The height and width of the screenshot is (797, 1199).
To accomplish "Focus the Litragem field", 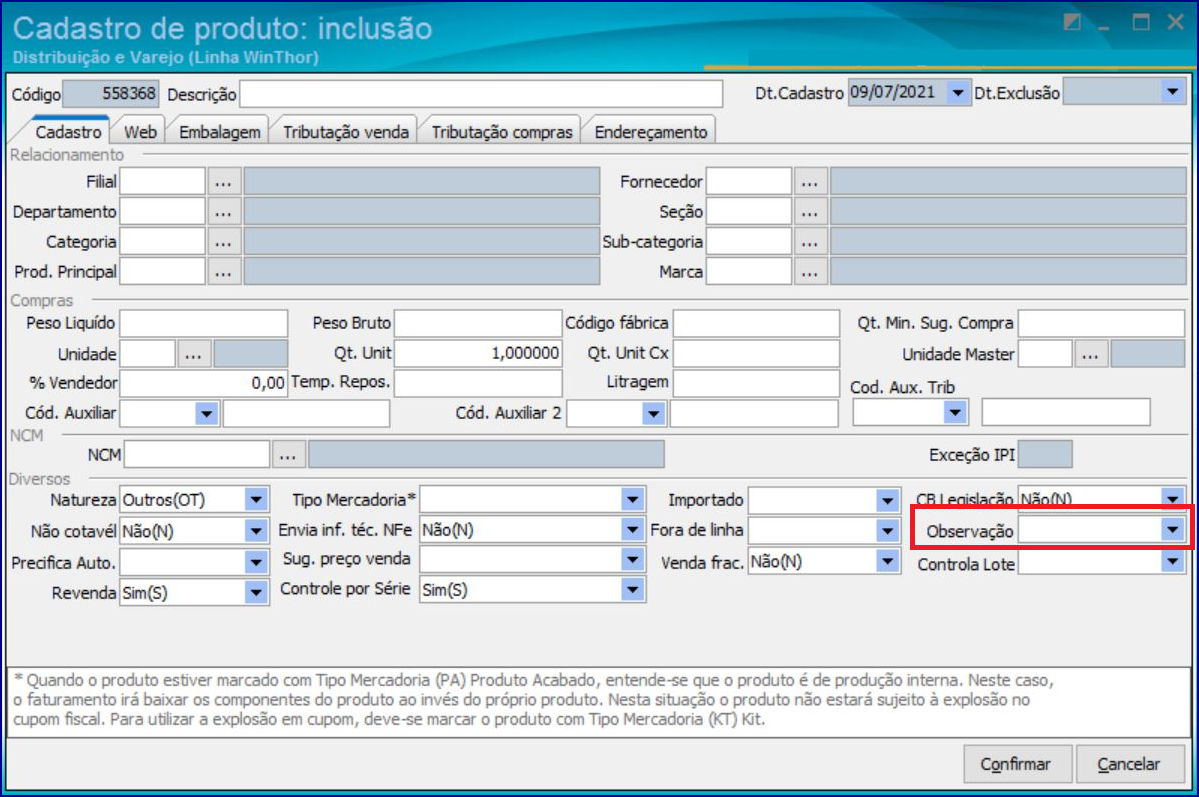I will (756, 383).
